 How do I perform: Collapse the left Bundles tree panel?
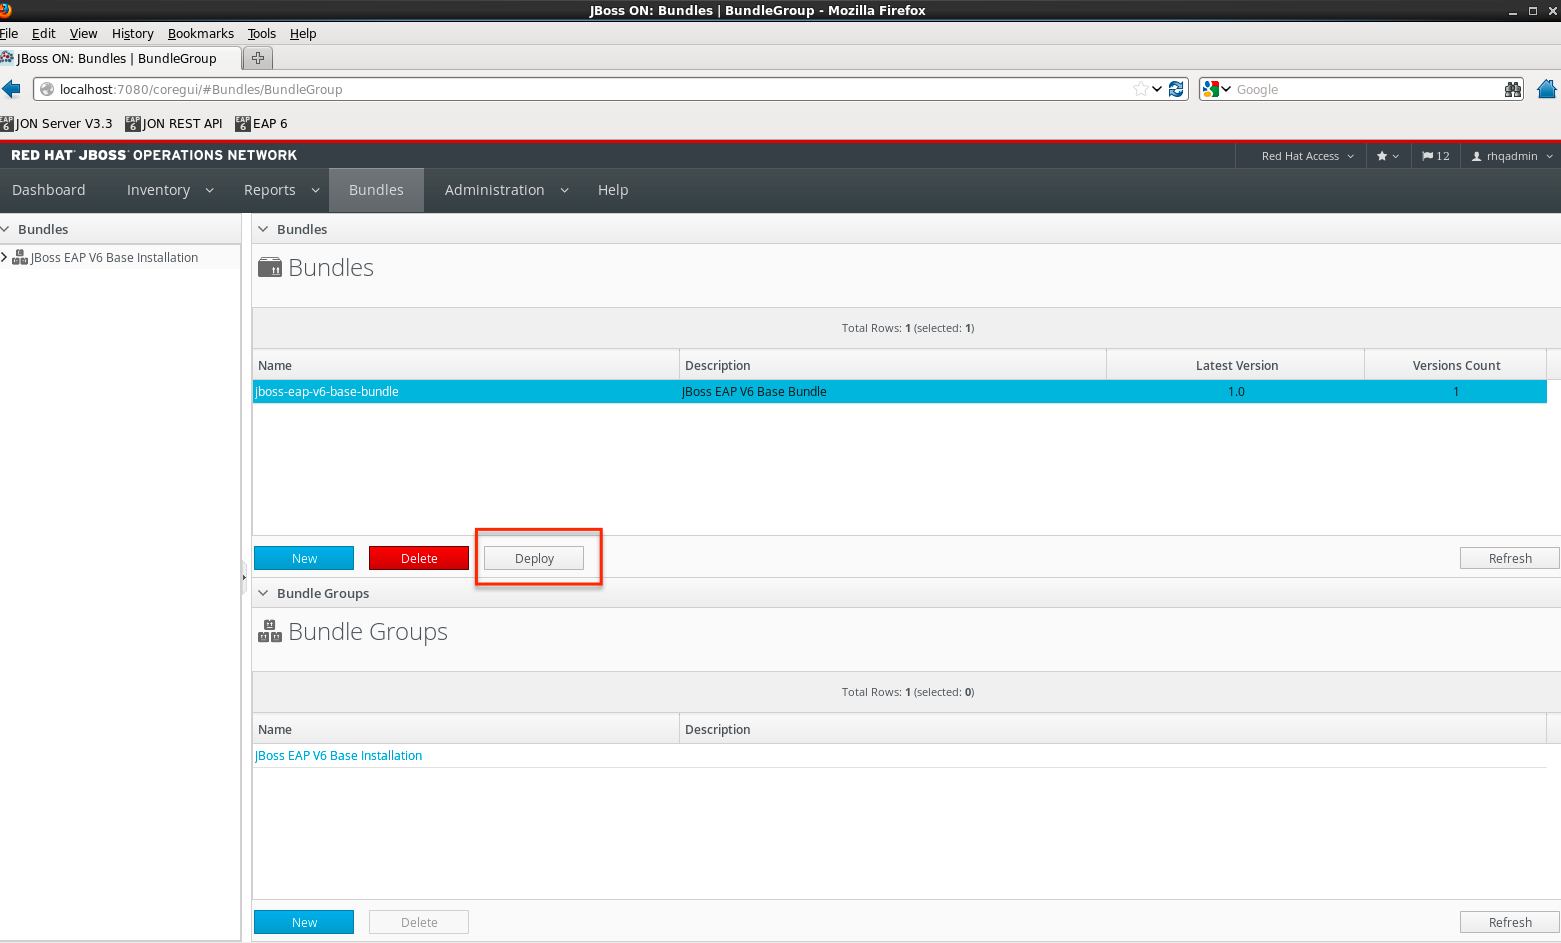(5, 229)
